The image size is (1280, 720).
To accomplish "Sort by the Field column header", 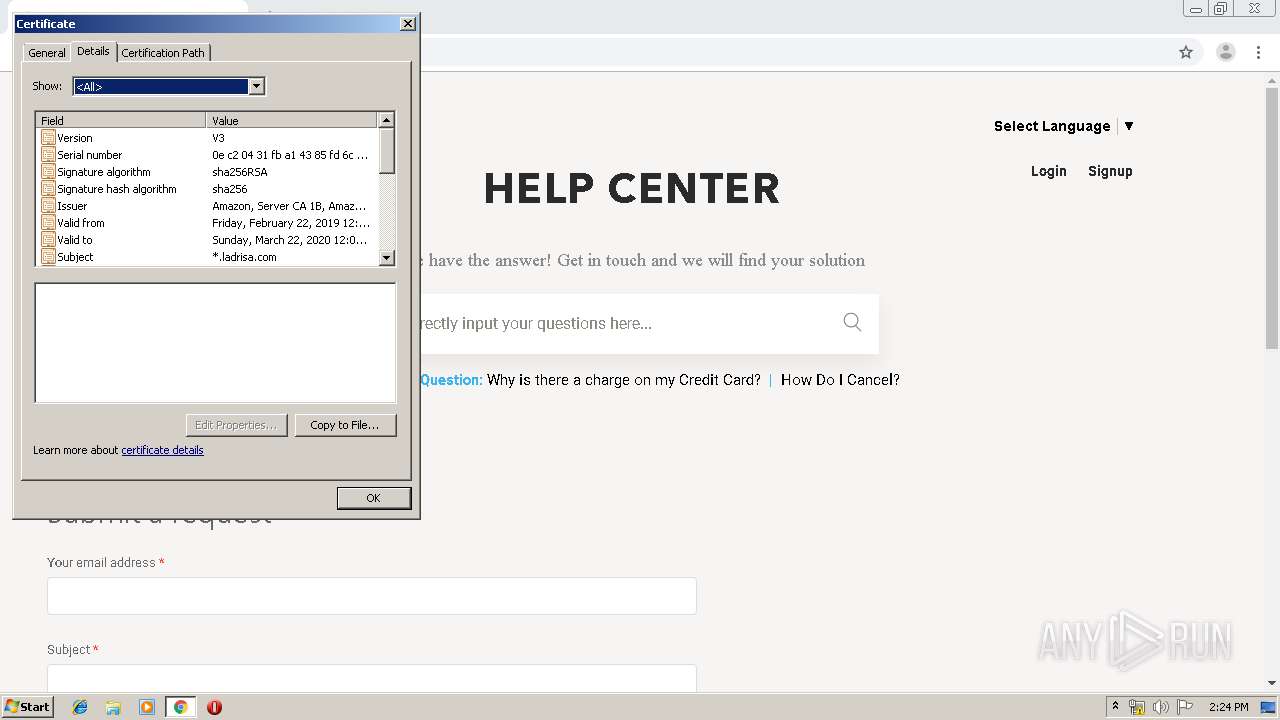I will [x=121, y=120].
